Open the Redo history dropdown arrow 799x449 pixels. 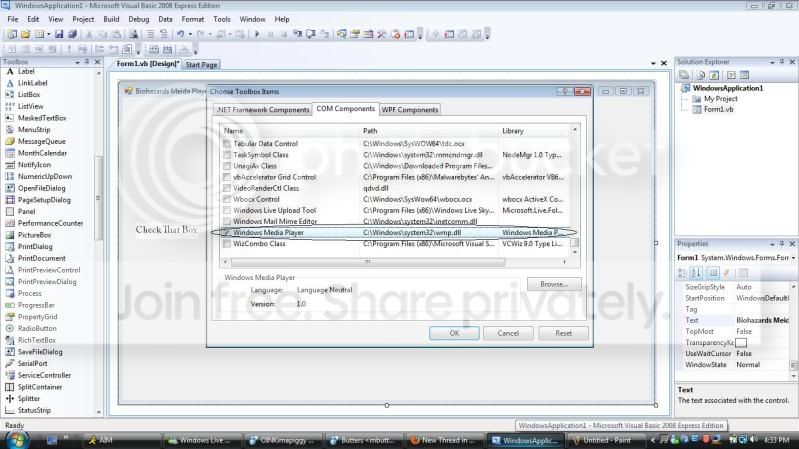(210, 34)
